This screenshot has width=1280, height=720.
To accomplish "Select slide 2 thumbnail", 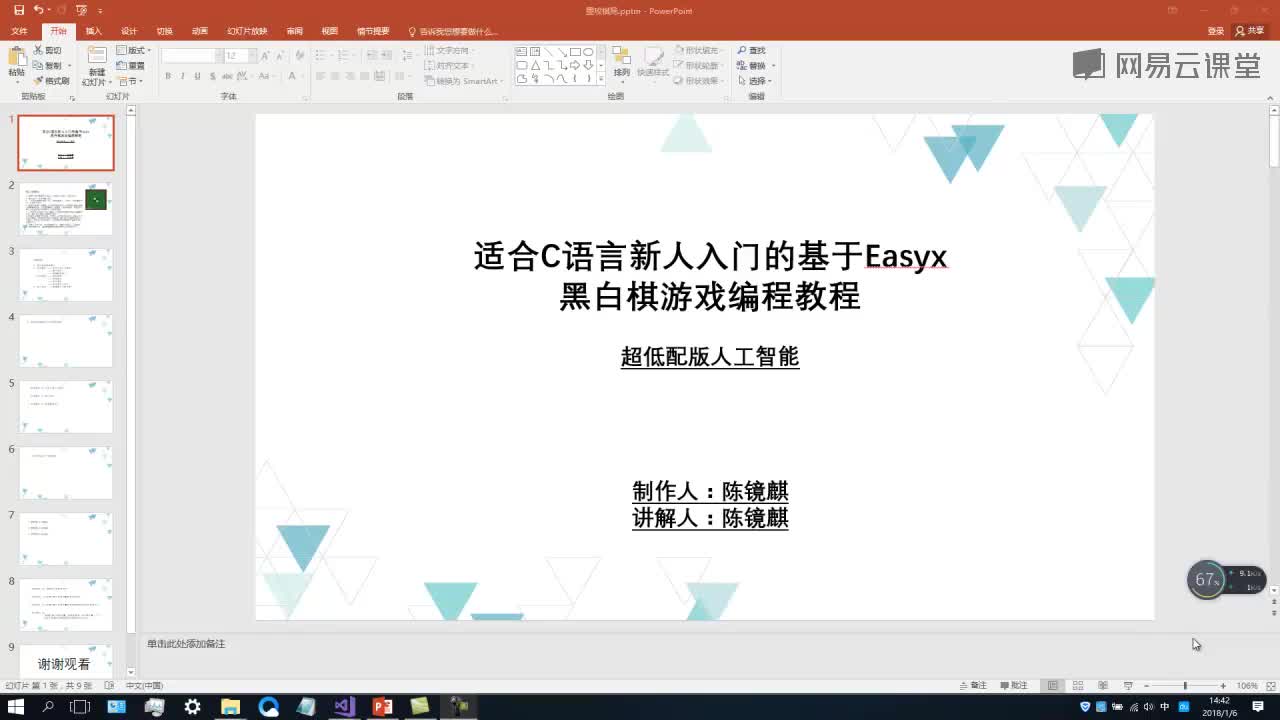I will pos(66,208).
